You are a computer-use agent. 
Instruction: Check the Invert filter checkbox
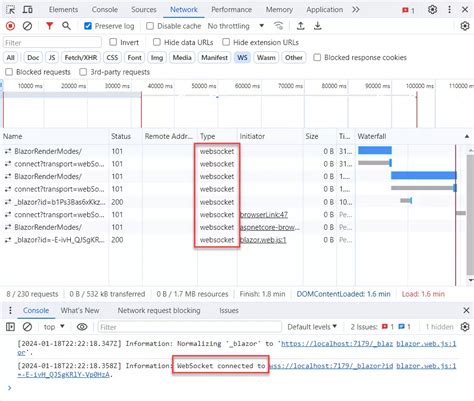click(113, 42)
